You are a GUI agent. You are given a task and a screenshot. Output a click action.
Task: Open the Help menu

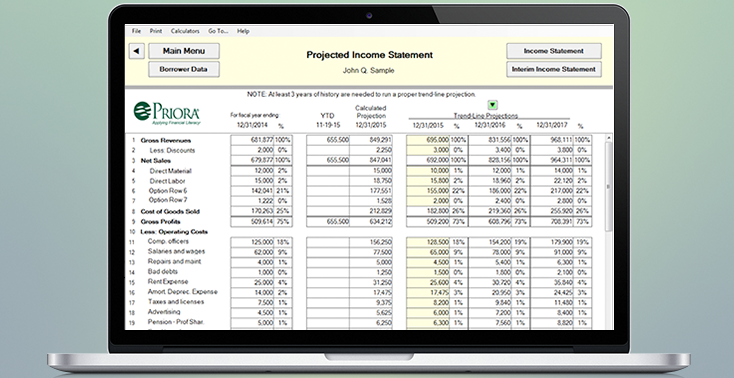point(243,31)
